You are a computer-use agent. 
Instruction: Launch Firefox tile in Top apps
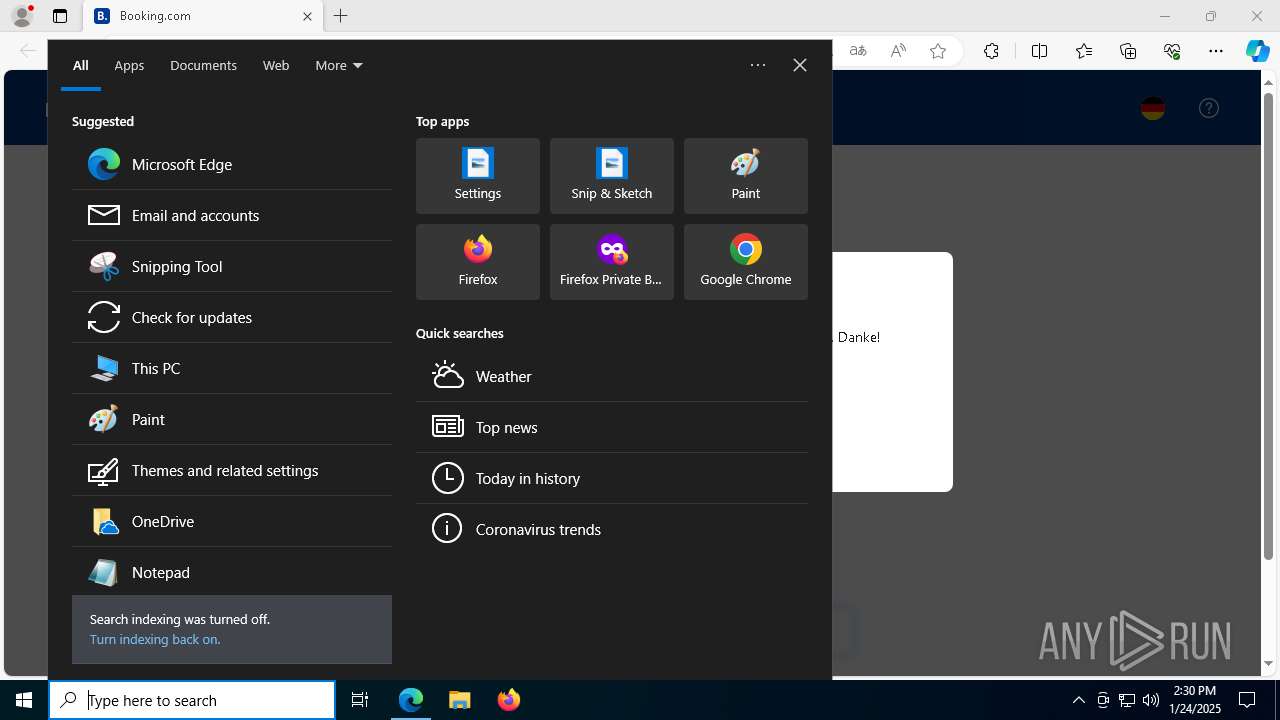(x=478, y=262)
